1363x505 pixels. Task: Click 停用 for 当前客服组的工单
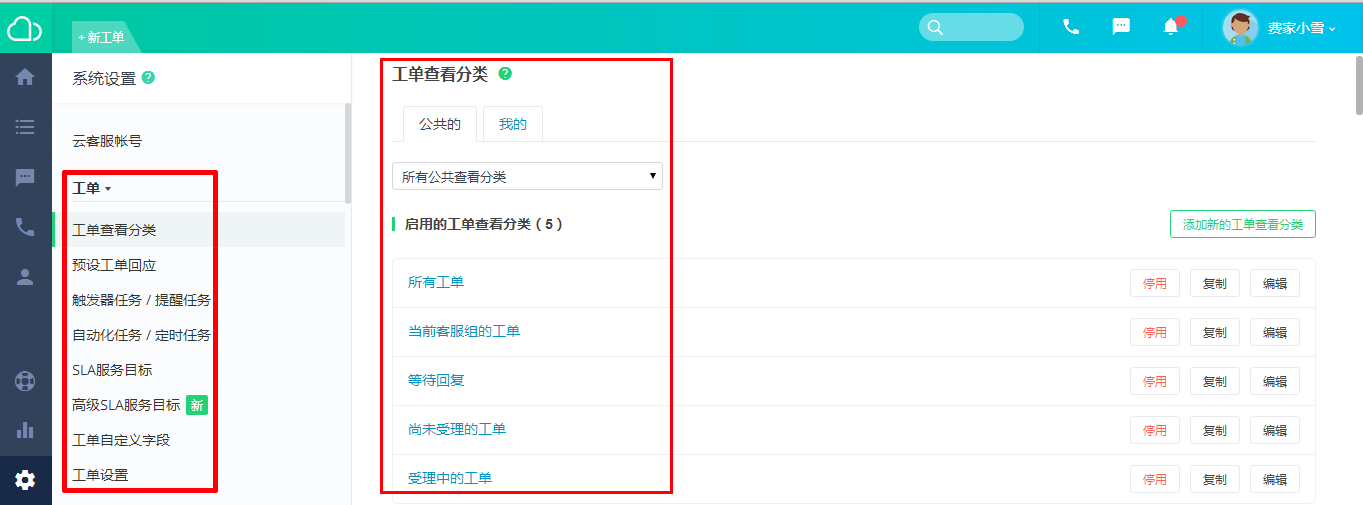(x=1155, y=332)
